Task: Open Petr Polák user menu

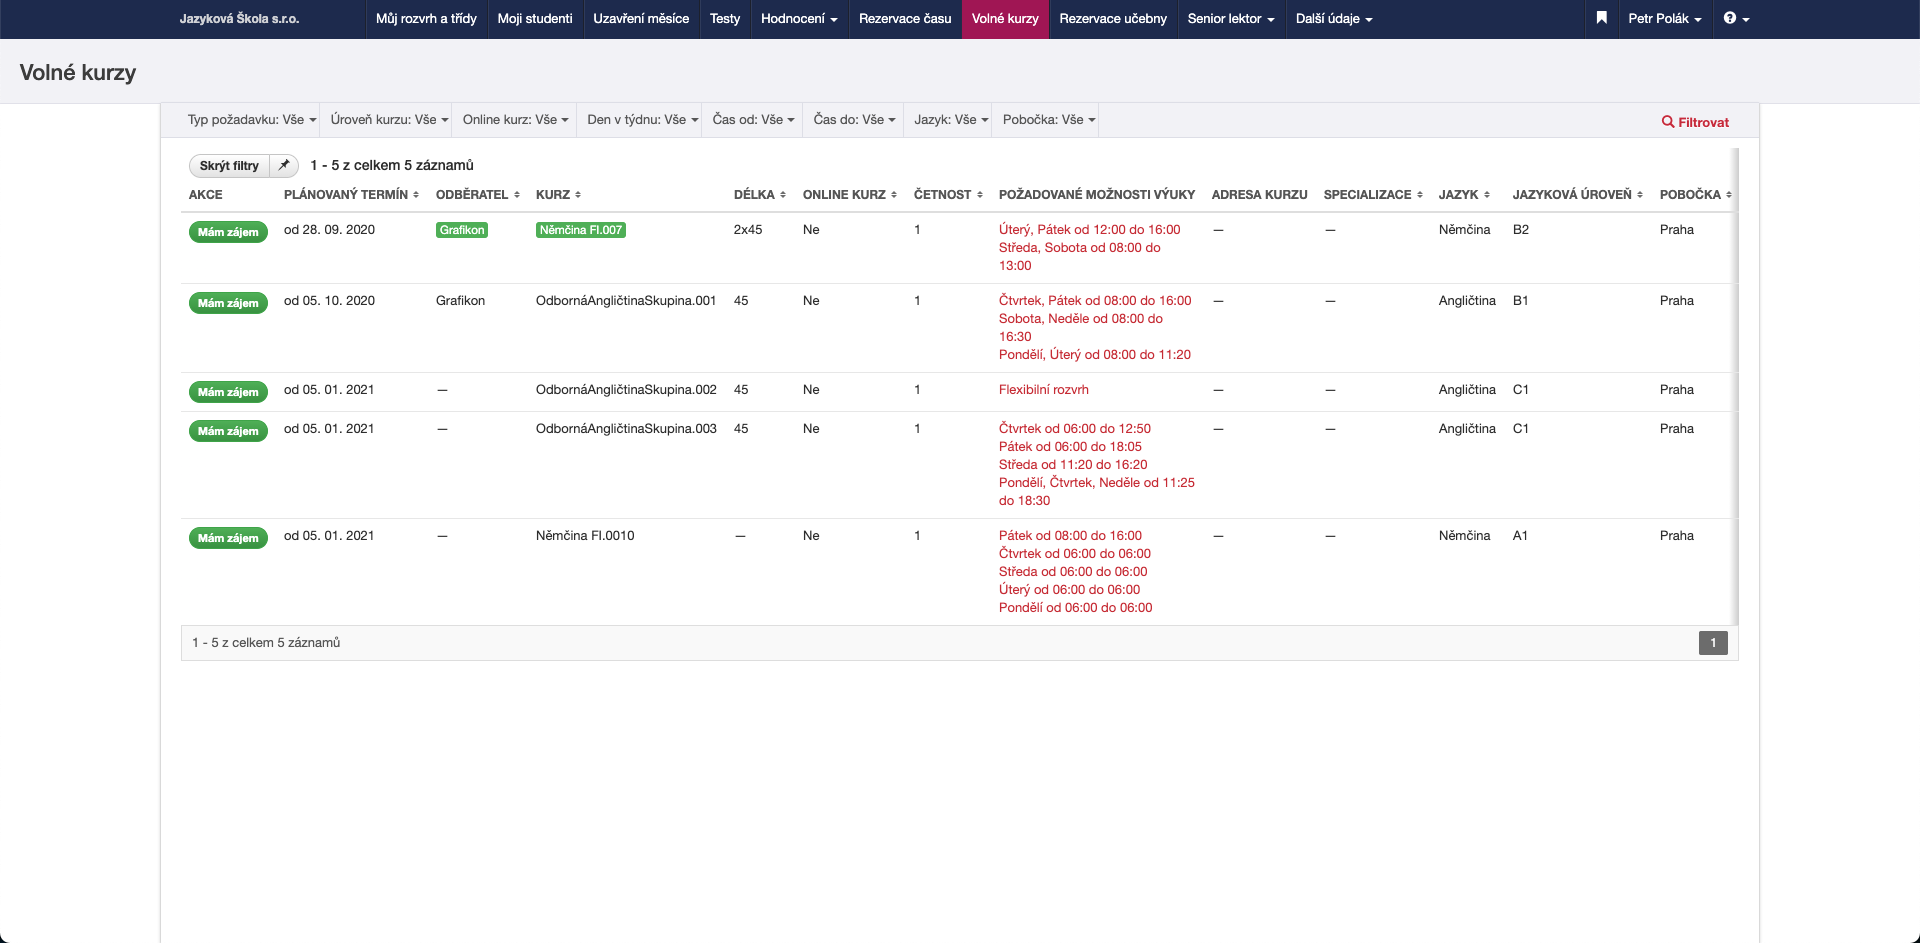Action: 1664,18
